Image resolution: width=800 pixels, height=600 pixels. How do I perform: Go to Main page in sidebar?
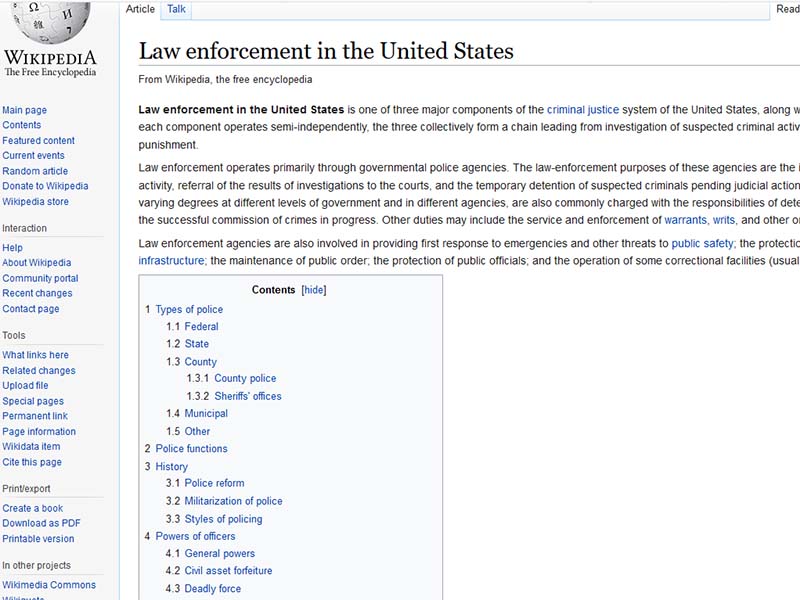(x=25, y=110)
